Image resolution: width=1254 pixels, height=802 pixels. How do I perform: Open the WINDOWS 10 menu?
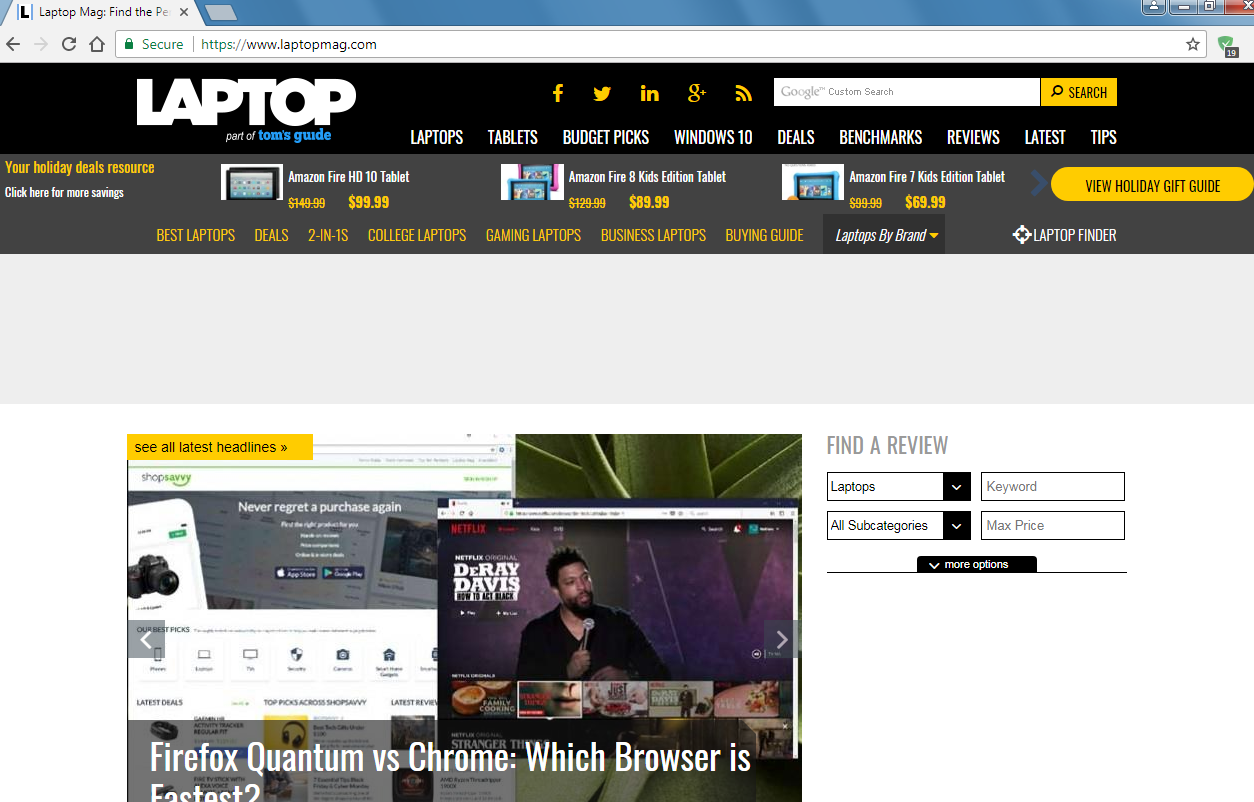[713, 137]
